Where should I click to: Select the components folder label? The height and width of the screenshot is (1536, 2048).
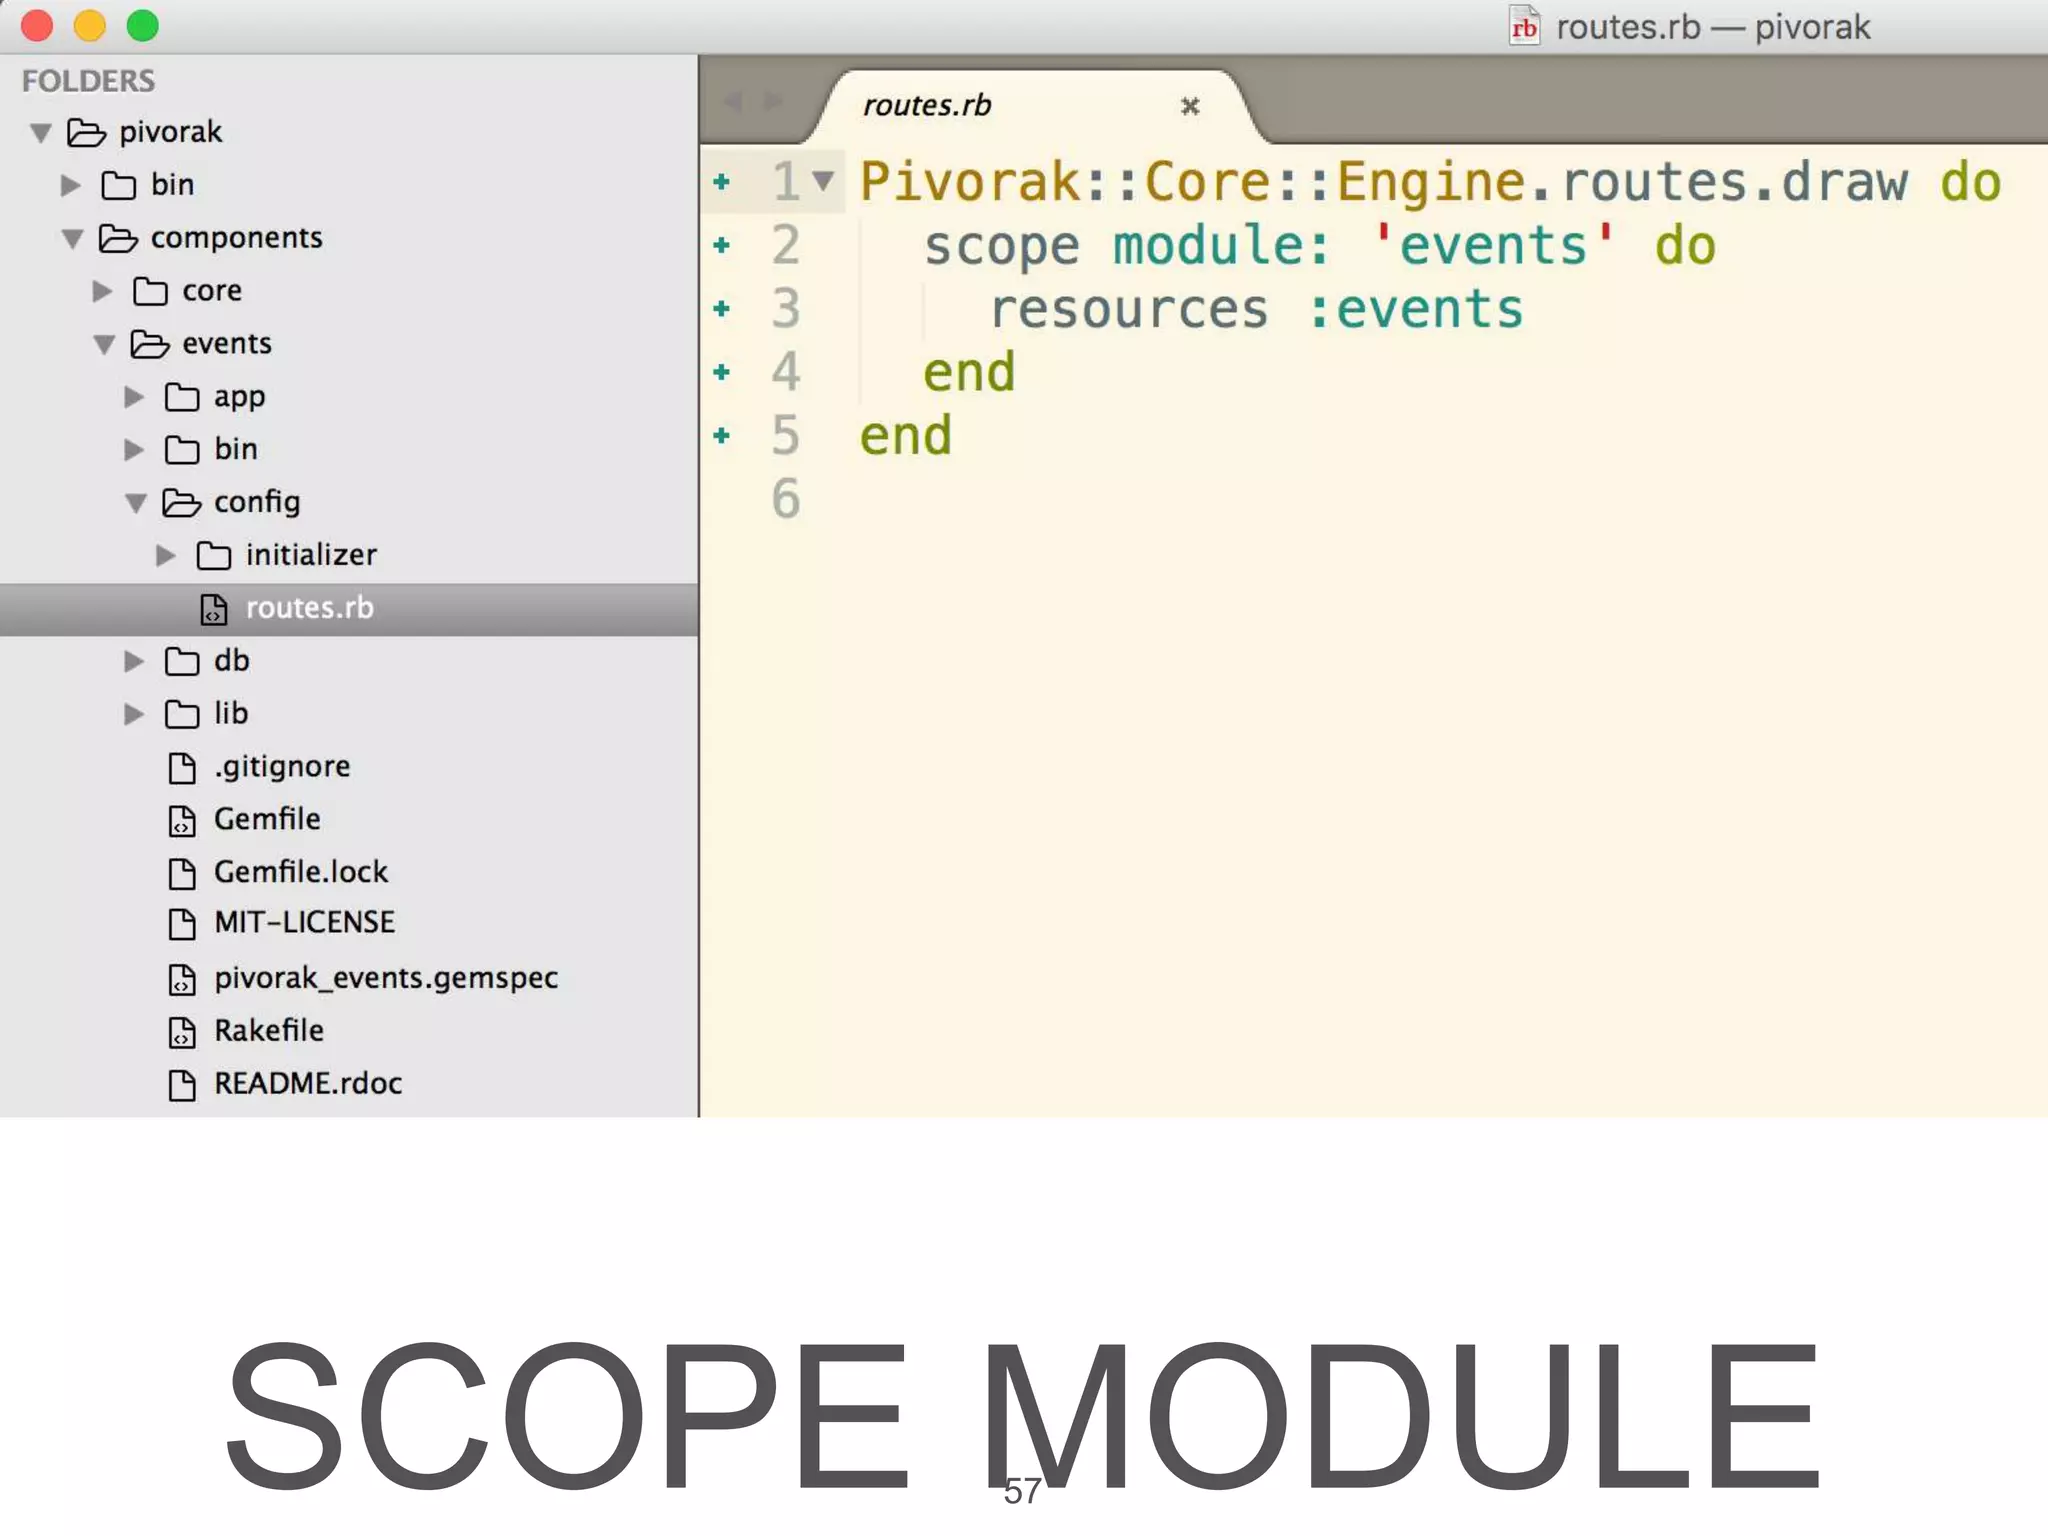pyautogui.click(x=236, y=239)
